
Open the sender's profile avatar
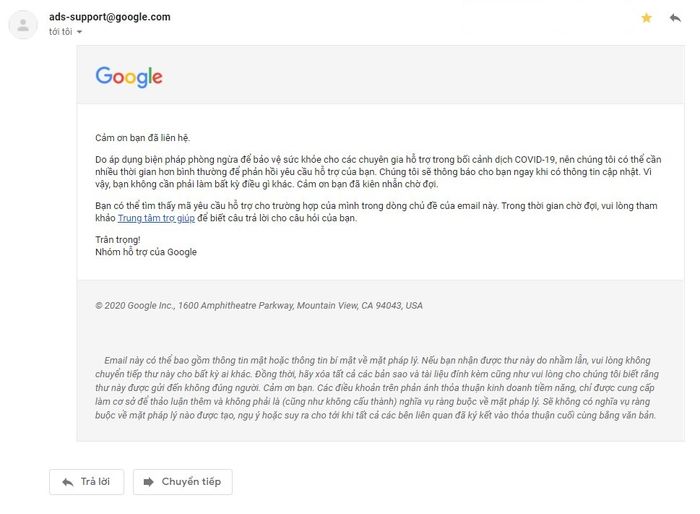click(23, 25)
